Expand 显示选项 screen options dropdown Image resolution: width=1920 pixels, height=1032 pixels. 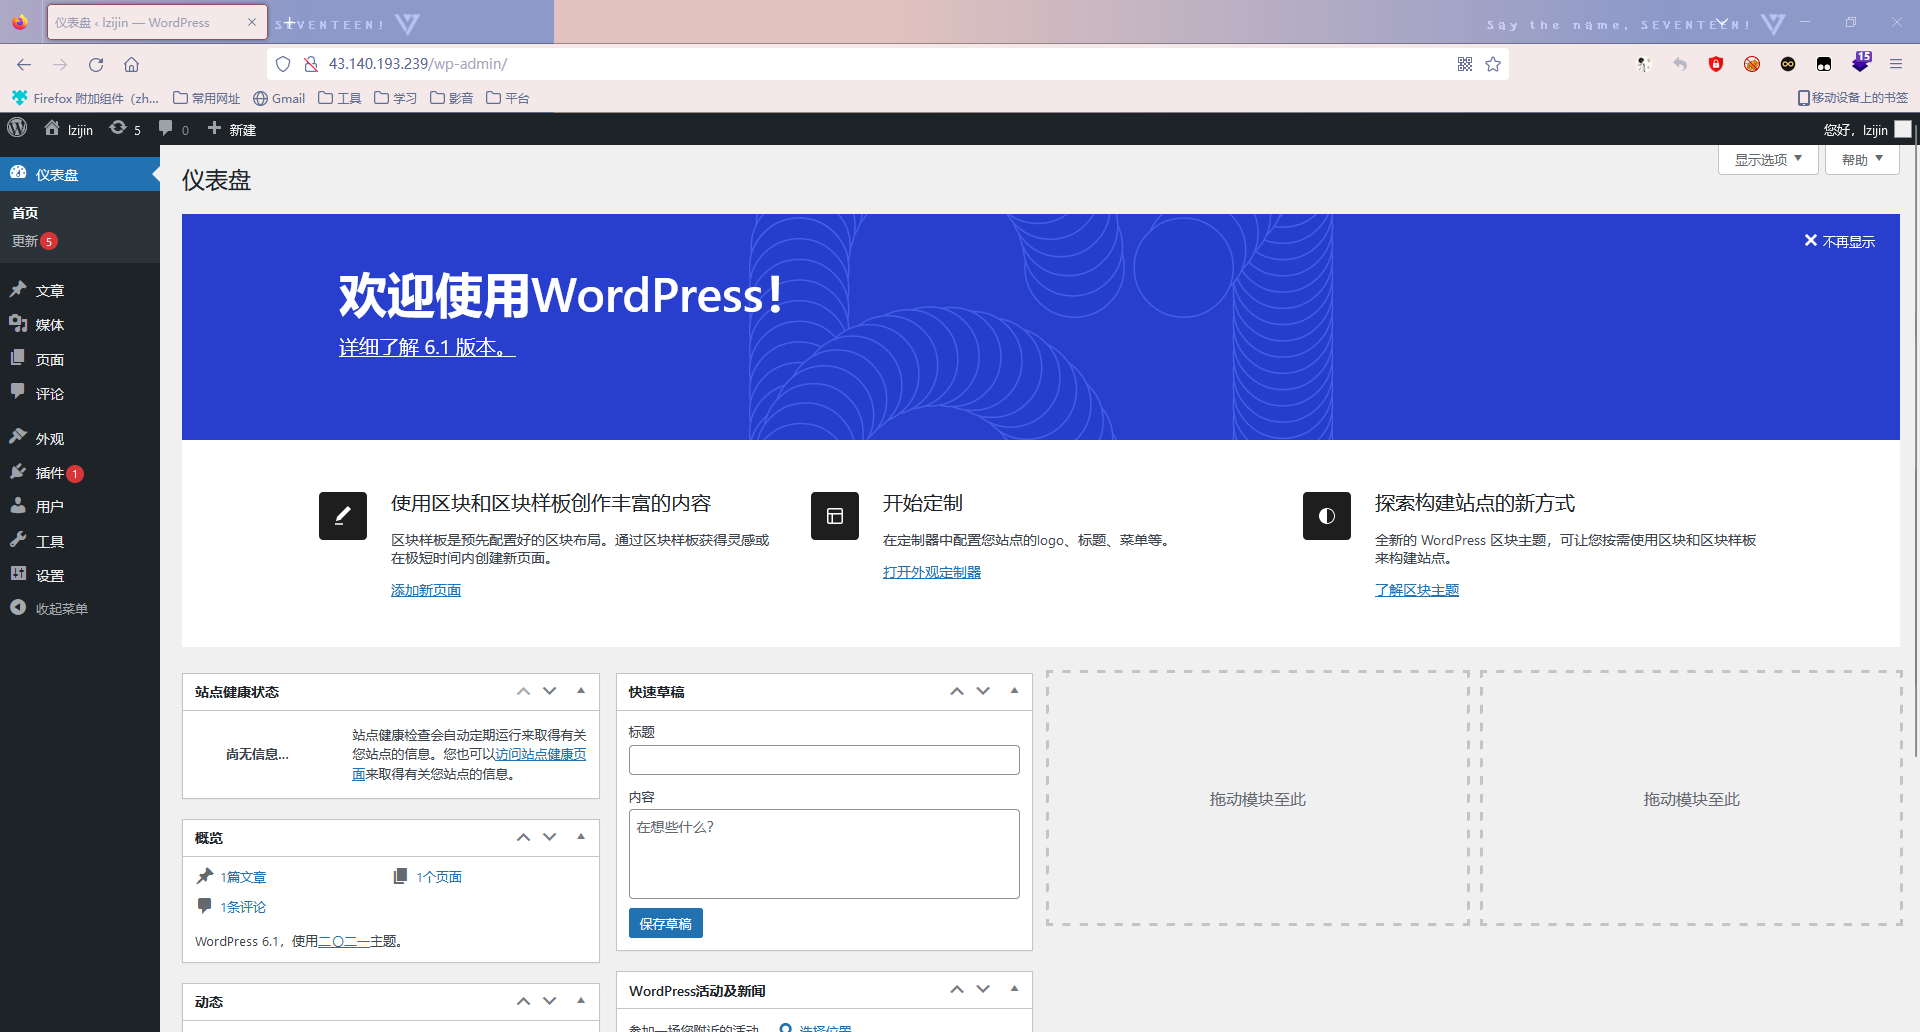[x=1768, y=160]
